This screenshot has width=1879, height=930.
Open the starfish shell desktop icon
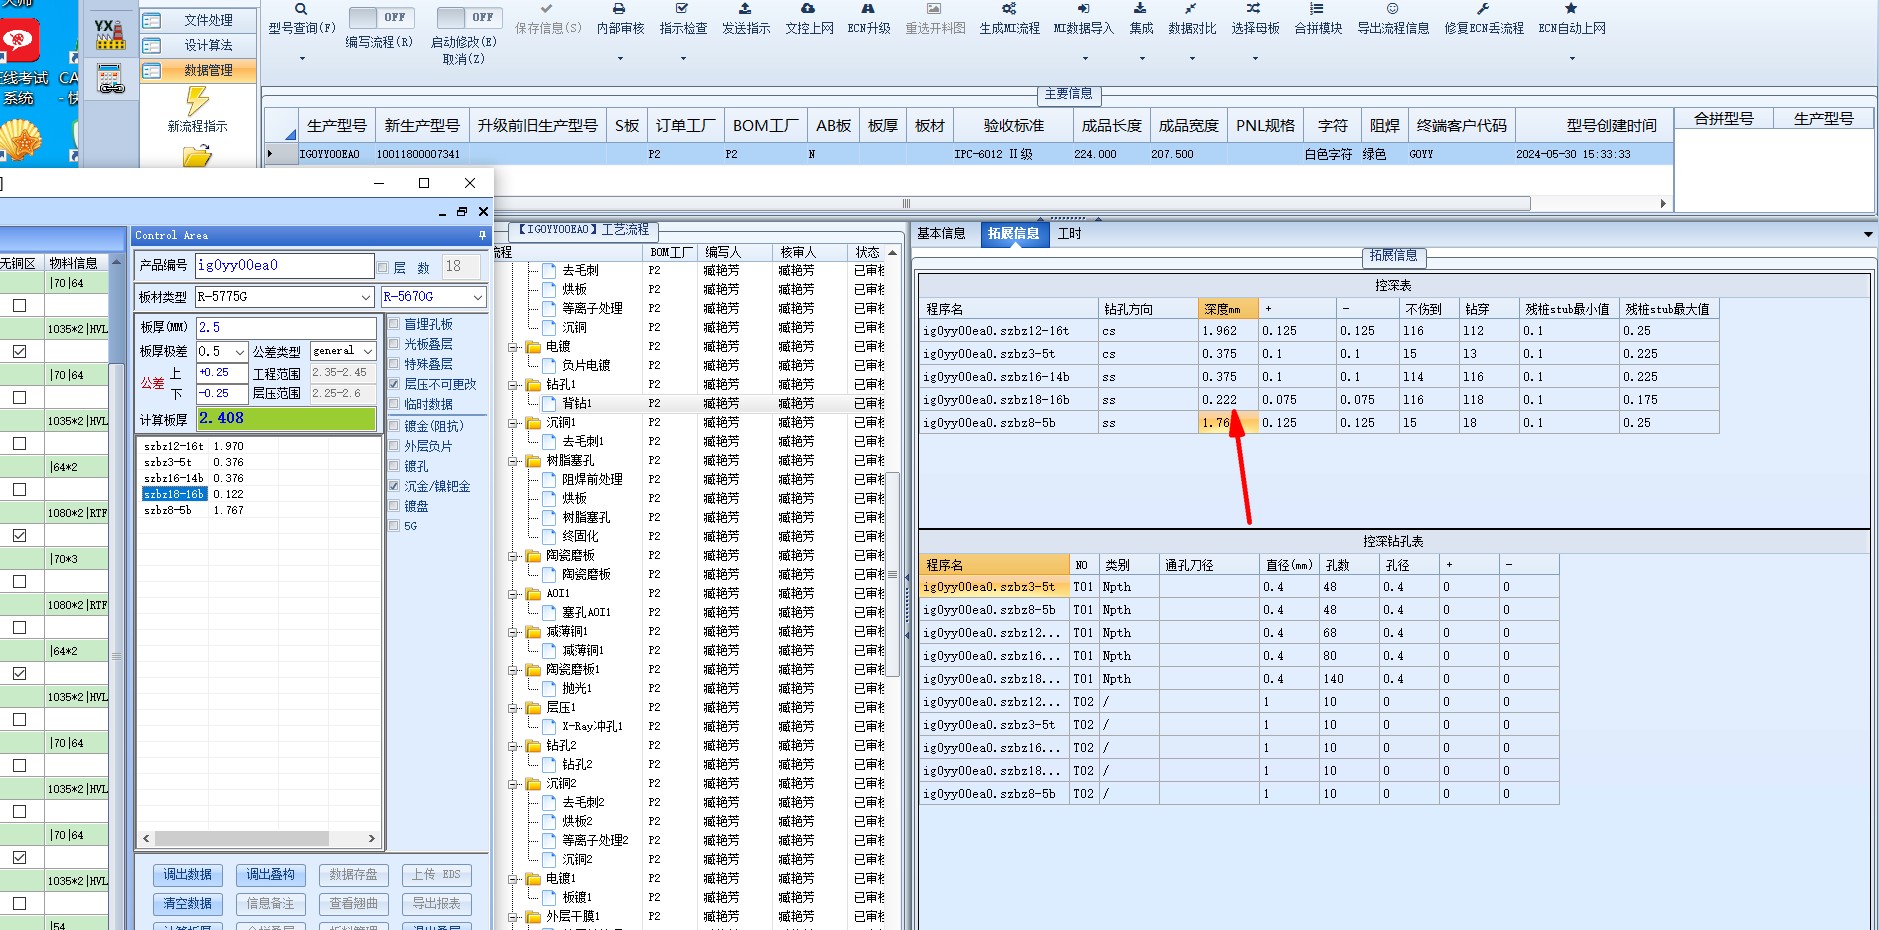[20, 139]
